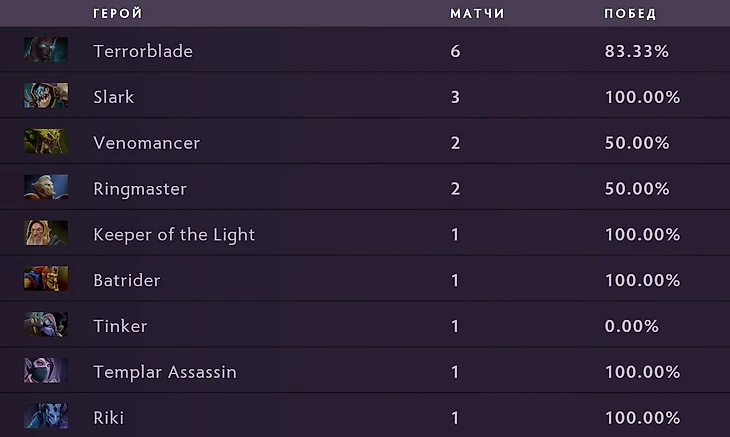The height and width of the screenshot is (437, 730).
Task: Open the Terrorblade hero name link
Action: [143, 51]
